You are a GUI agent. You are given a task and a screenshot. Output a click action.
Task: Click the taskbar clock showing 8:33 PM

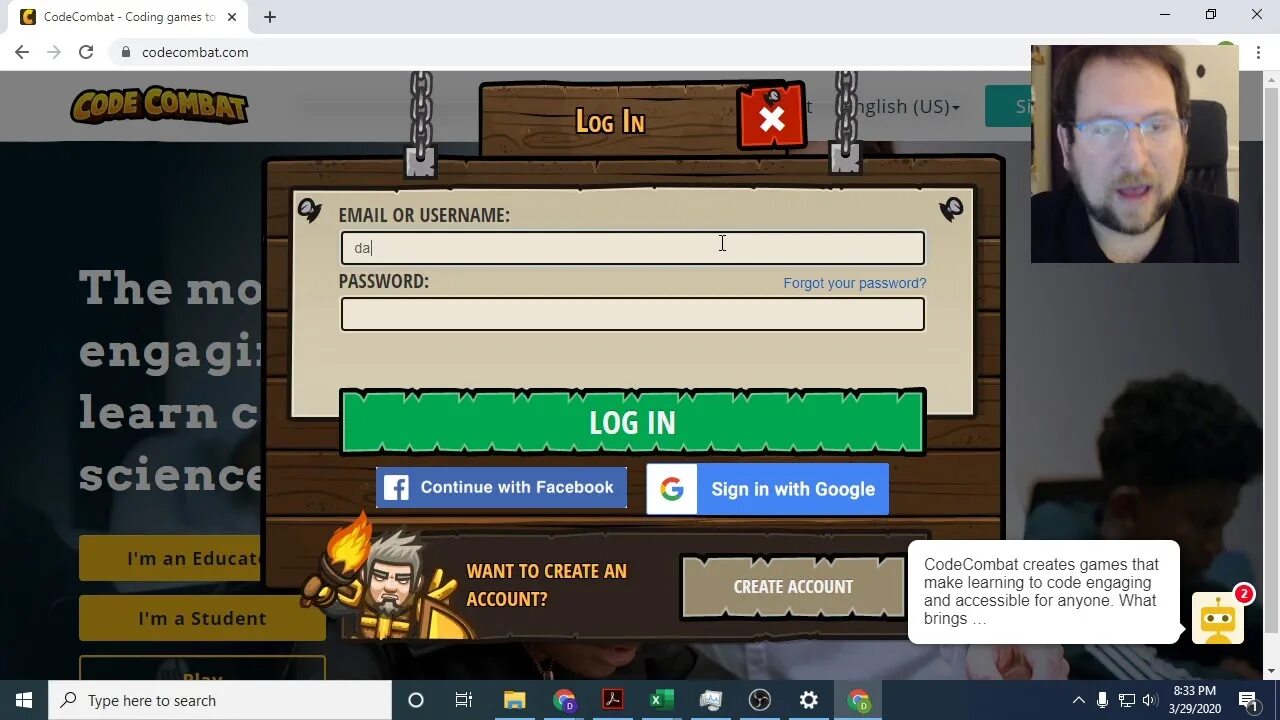click(x=1195, y=700)
